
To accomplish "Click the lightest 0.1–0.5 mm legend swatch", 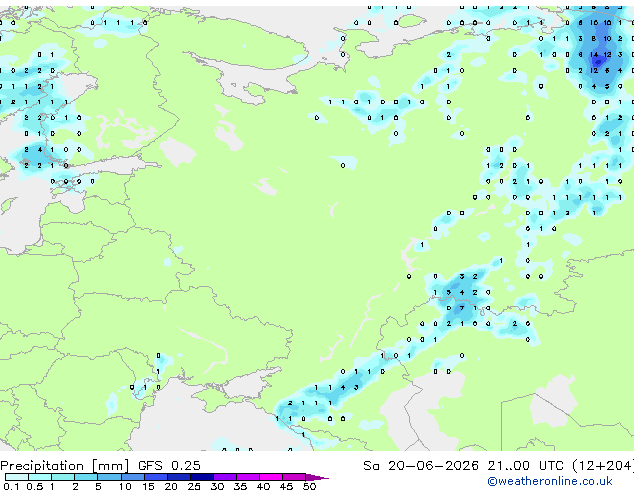I will (x=17, y=477).
